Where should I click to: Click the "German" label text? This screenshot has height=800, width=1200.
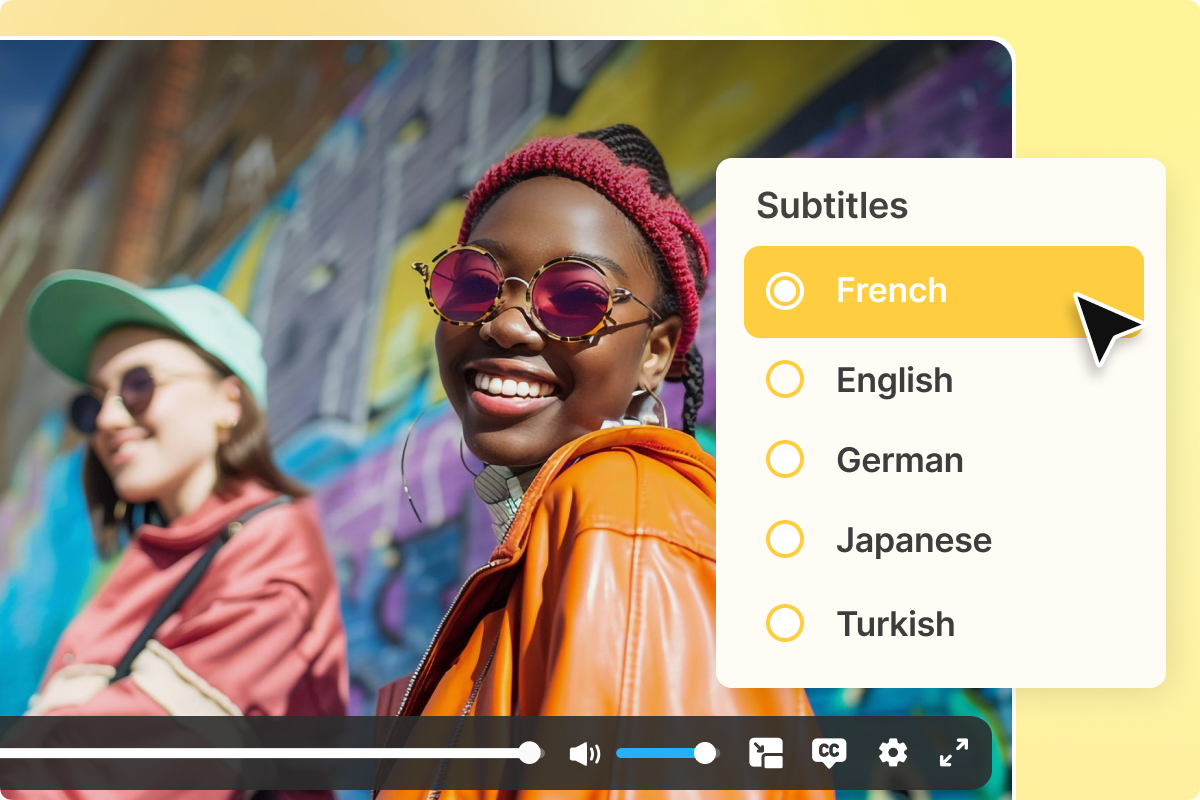pyautogui.click(x=900, y=460)
